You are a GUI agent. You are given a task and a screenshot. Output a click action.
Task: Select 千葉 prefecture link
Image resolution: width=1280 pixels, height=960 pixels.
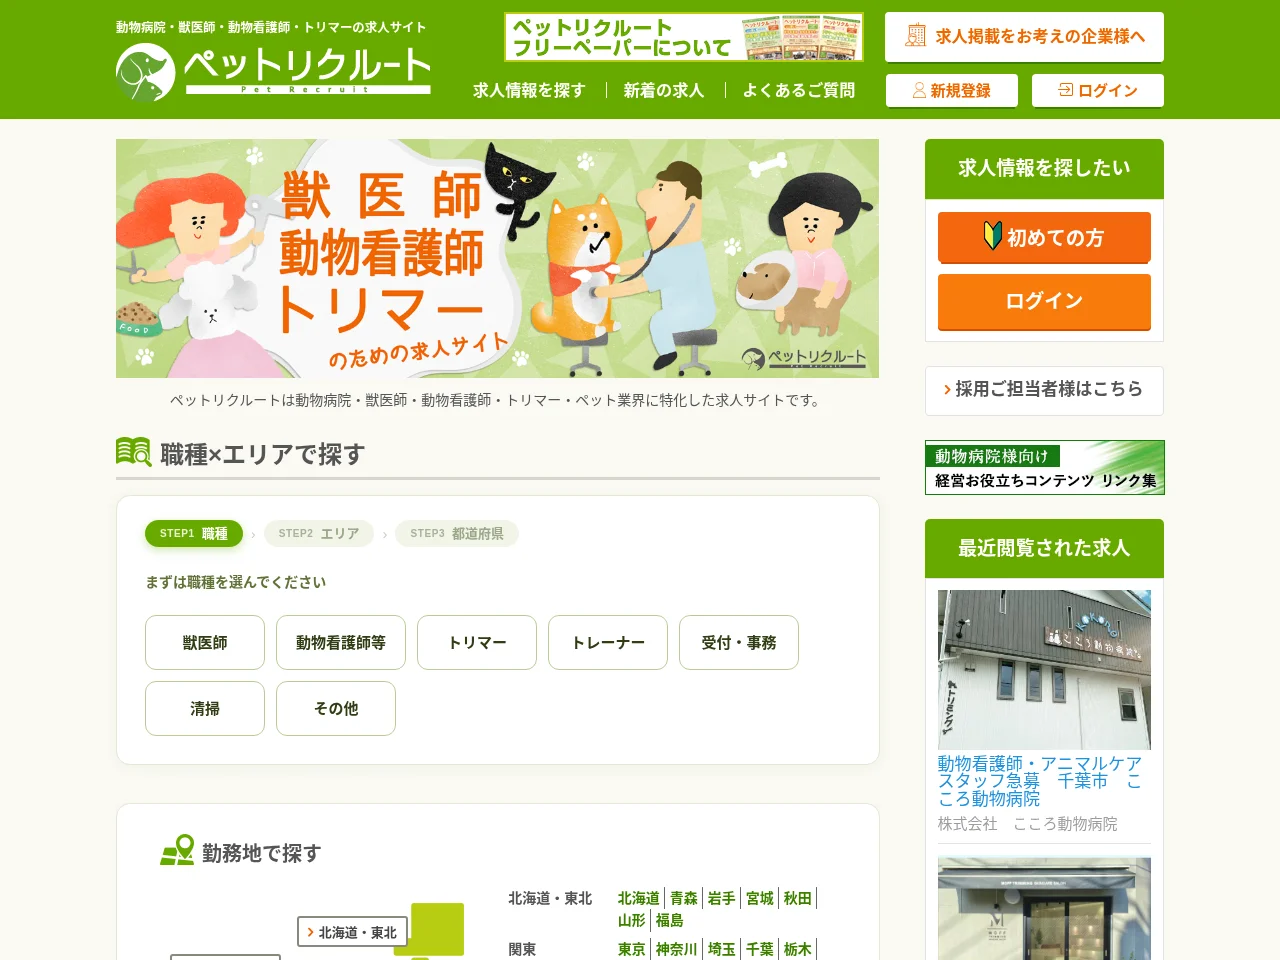point(760,949)
